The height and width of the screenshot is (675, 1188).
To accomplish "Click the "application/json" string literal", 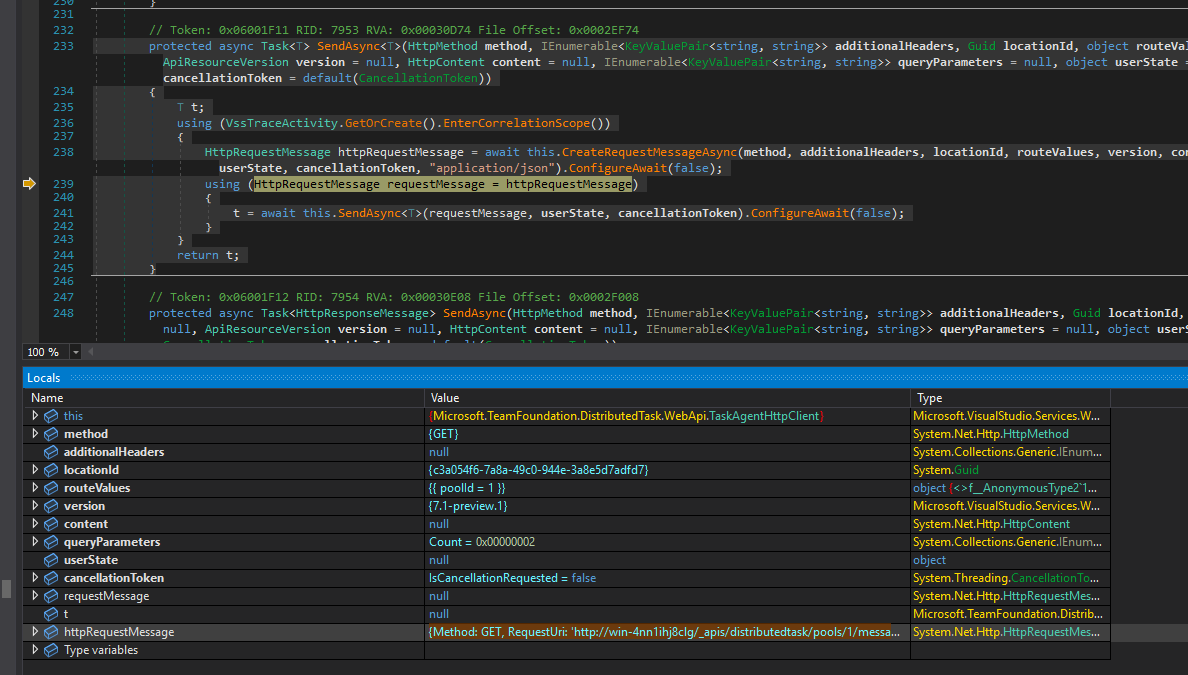I will (492, 168).
